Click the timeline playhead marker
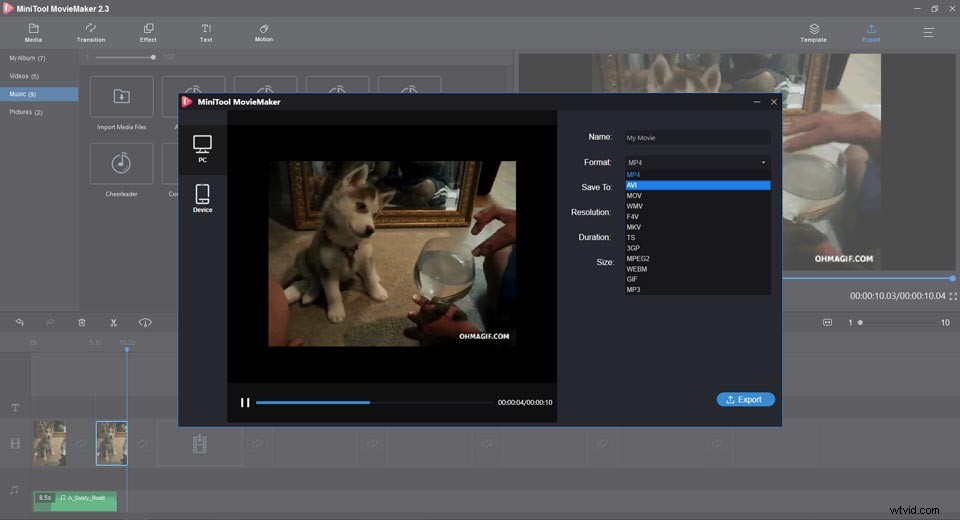 pyautogui.click(x=127, y=349)
